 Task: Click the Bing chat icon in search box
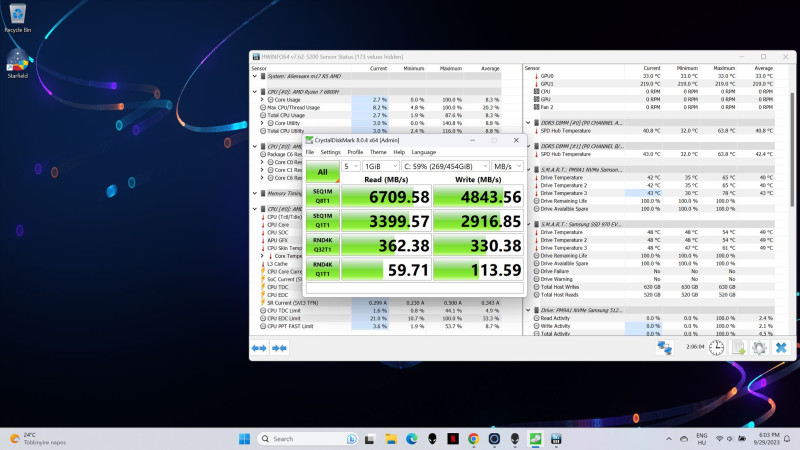point(352,439)
